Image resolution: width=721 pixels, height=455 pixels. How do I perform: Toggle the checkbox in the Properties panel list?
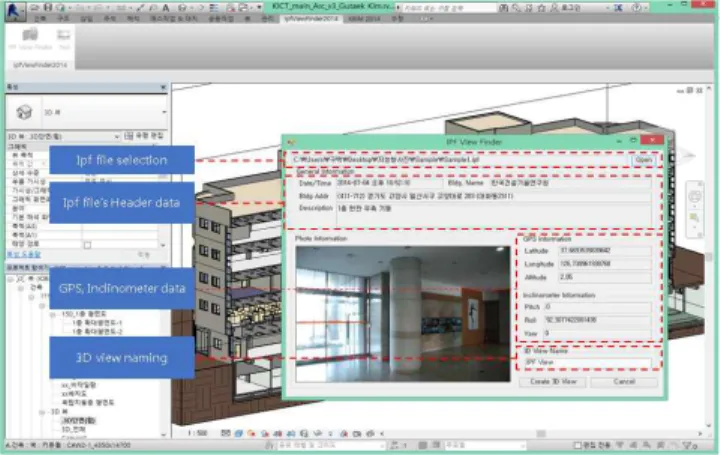pyautogui.click(x=87, y=245)
